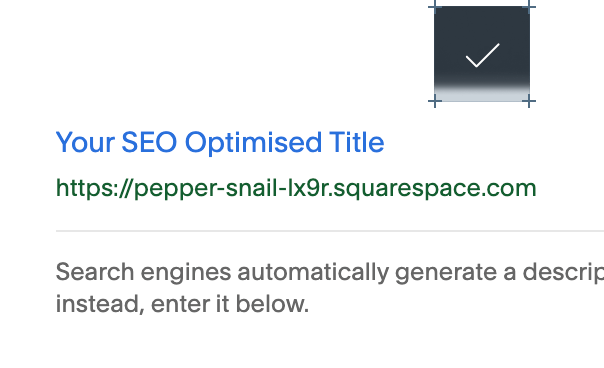The width and height of the screenshot is (604, 368).
Task: Click 'squarespace.com' in the green URL
Action: tap(435, 189)
